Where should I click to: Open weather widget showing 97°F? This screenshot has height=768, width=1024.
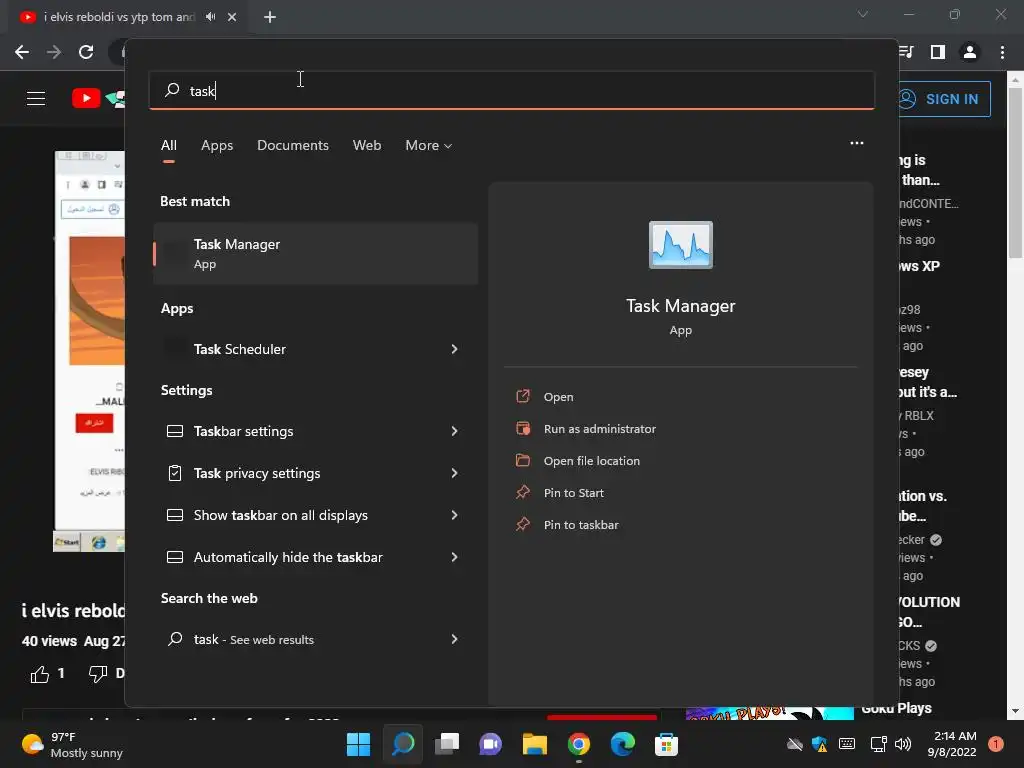[x=72, y=744]
